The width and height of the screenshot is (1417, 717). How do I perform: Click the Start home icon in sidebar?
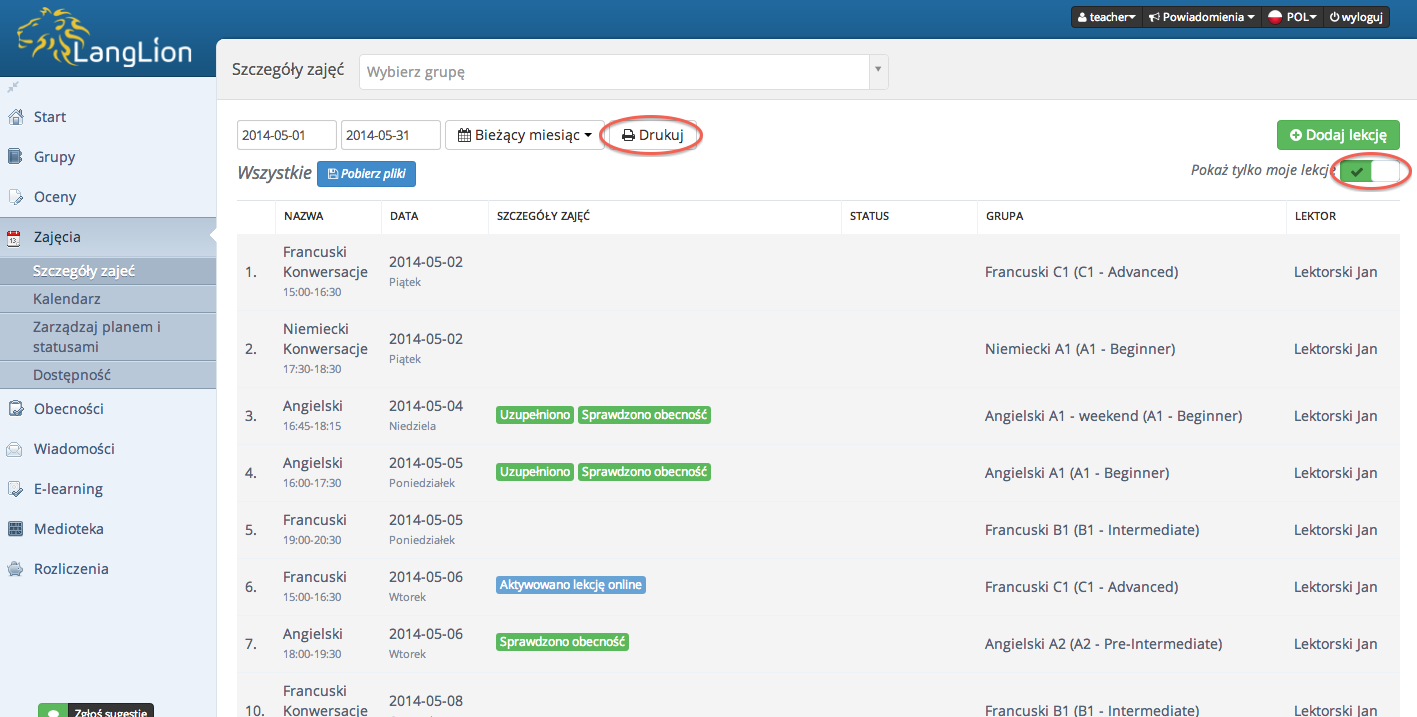click(x=15, y=117)
